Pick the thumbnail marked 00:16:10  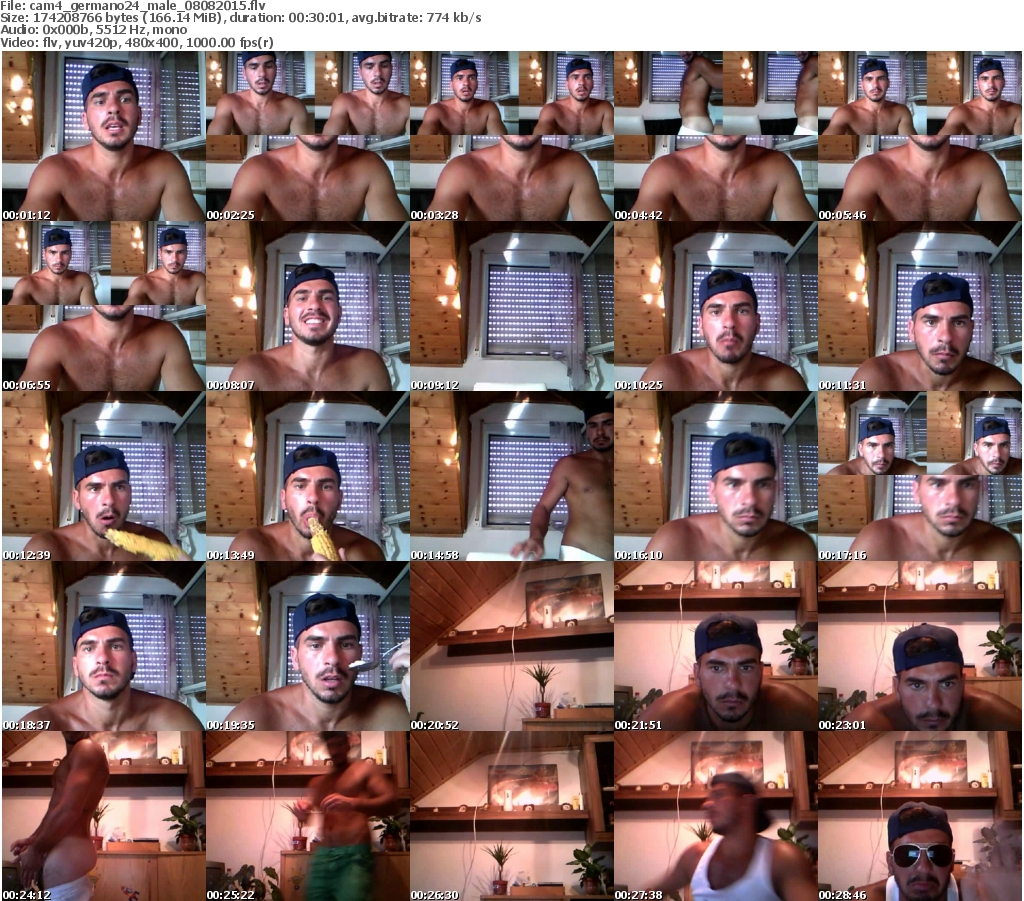pos(715,476)
